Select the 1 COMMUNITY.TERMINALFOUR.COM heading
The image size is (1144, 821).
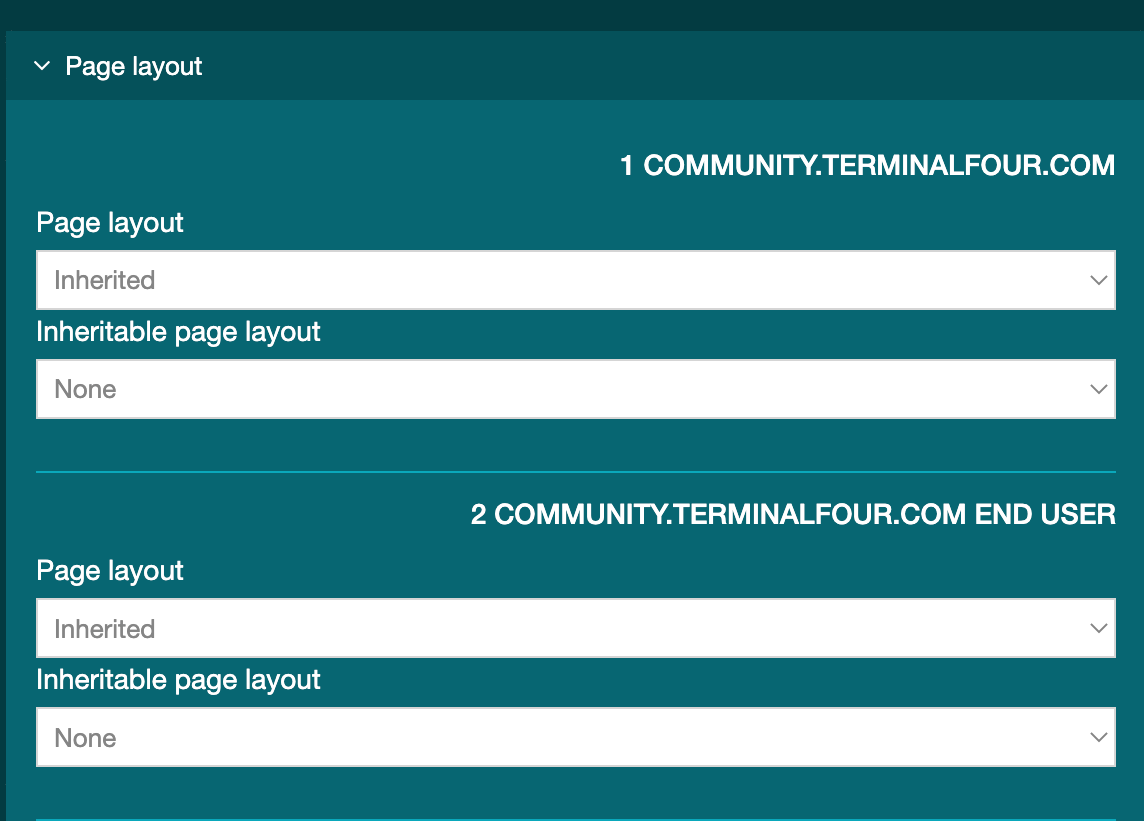(867, 166)
